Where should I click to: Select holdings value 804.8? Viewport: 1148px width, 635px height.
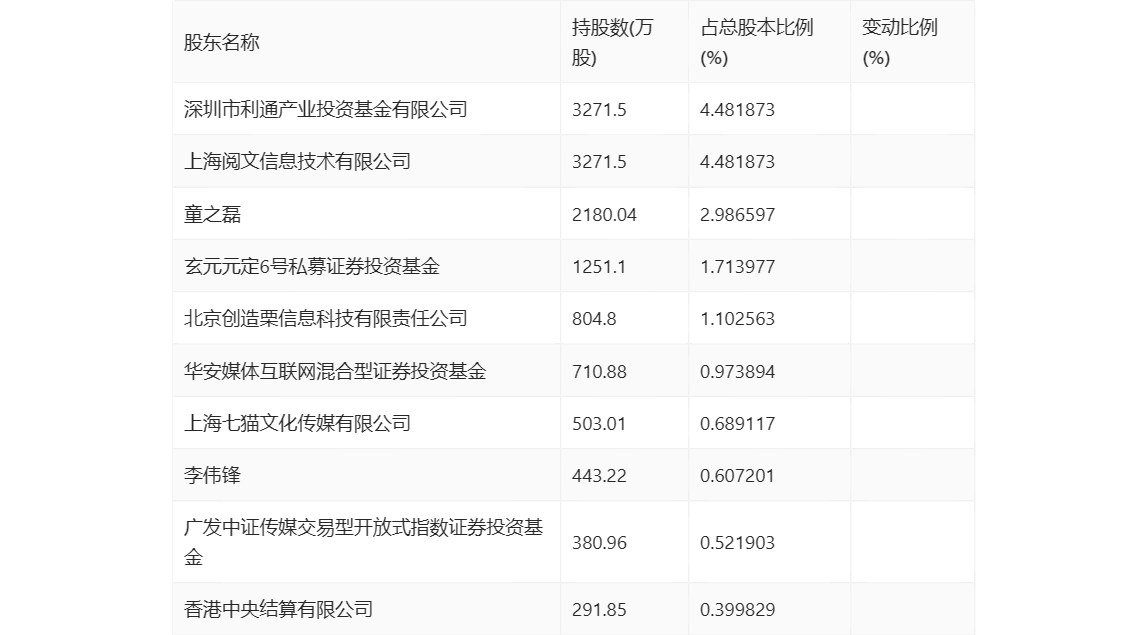594,318
